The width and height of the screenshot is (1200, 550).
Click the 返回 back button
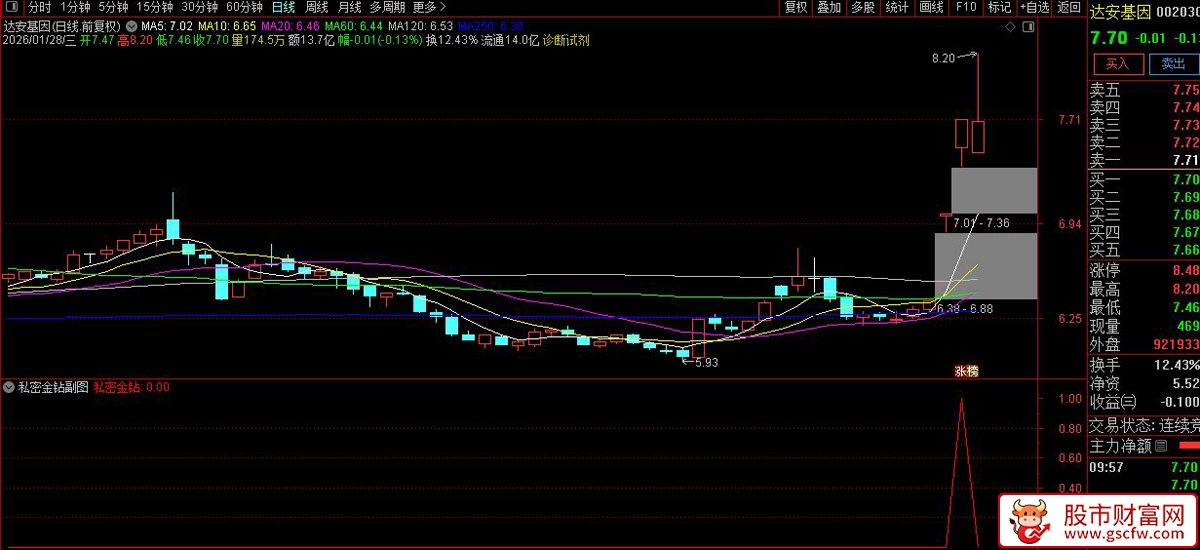(x=1068, y=7)
